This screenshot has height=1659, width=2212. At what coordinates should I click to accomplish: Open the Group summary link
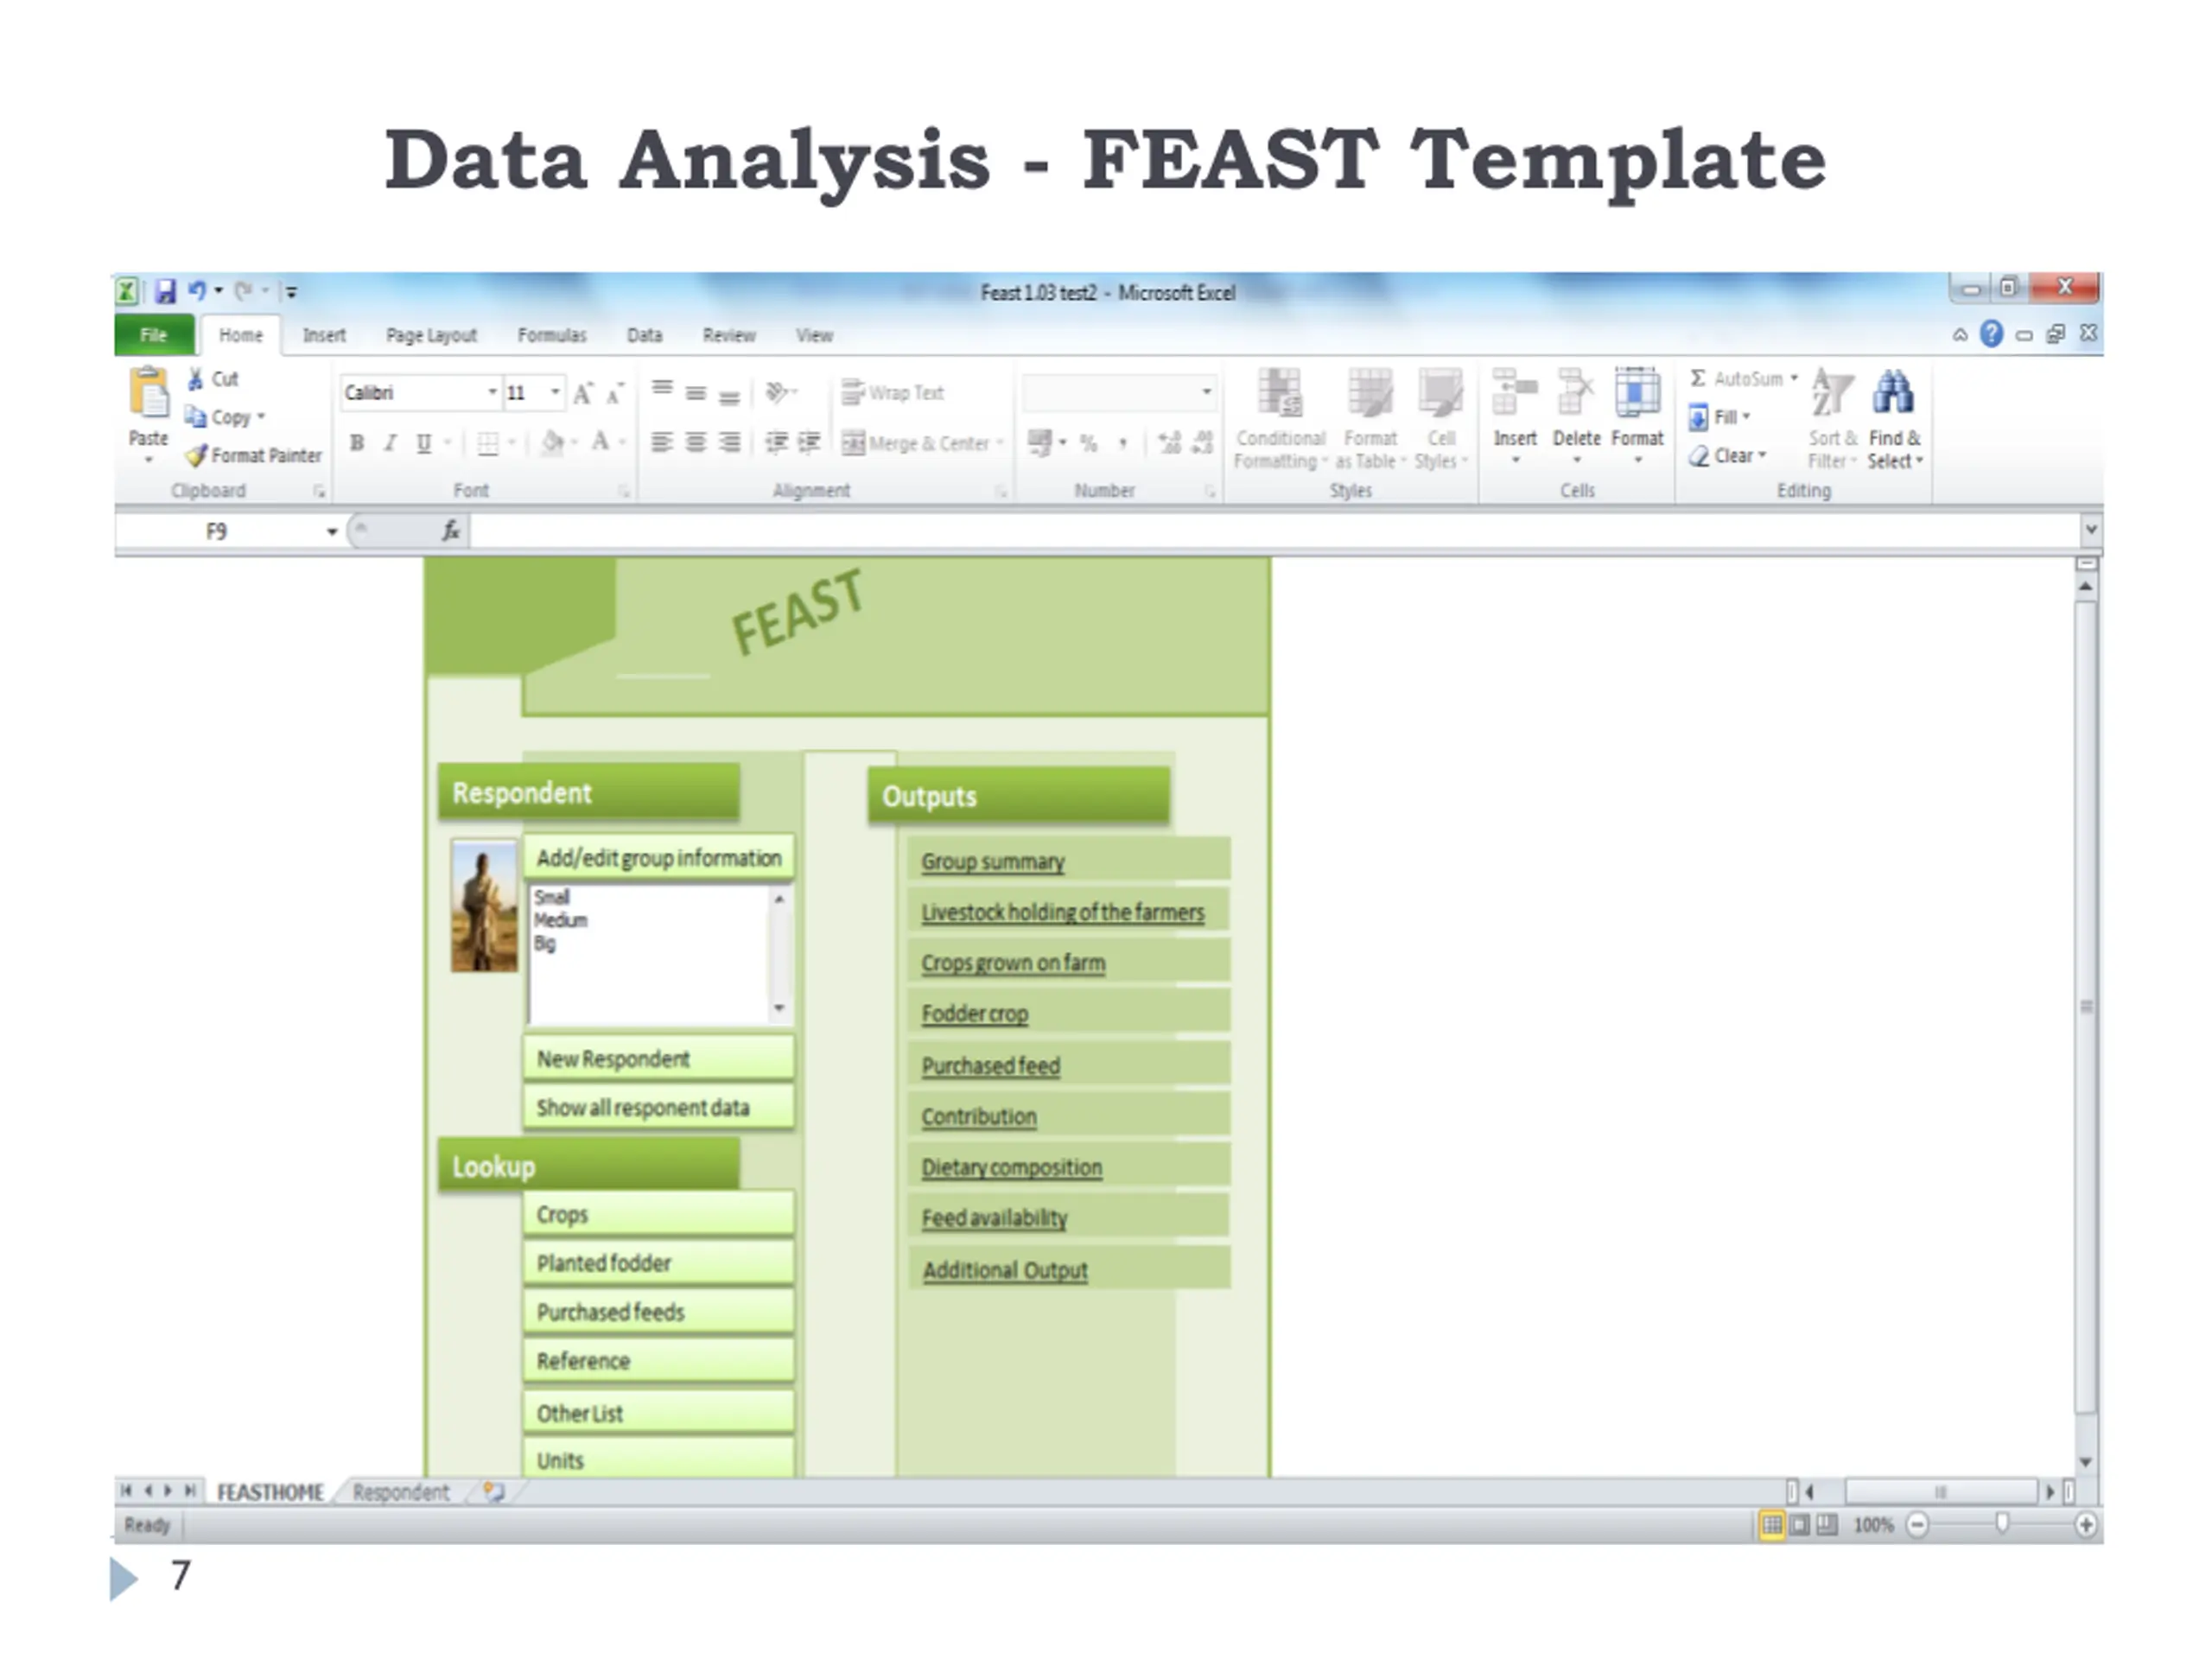pos(992,861)
